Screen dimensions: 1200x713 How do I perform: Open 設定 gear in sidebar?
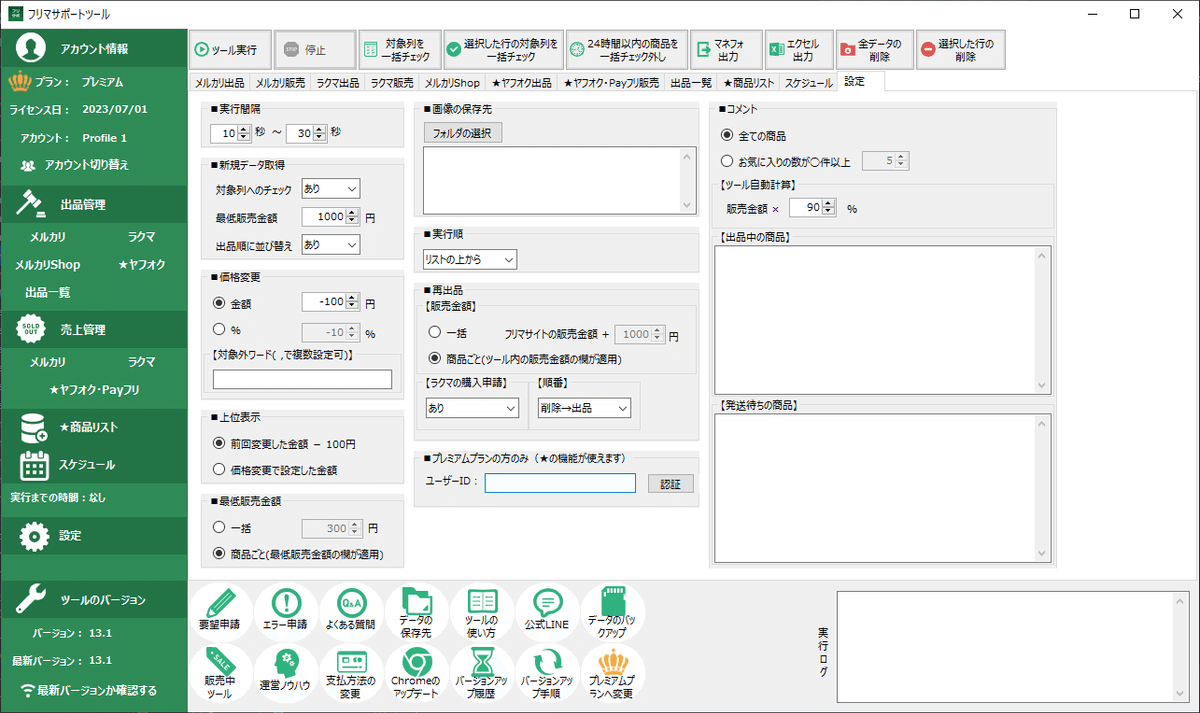(x=93, y=536)
